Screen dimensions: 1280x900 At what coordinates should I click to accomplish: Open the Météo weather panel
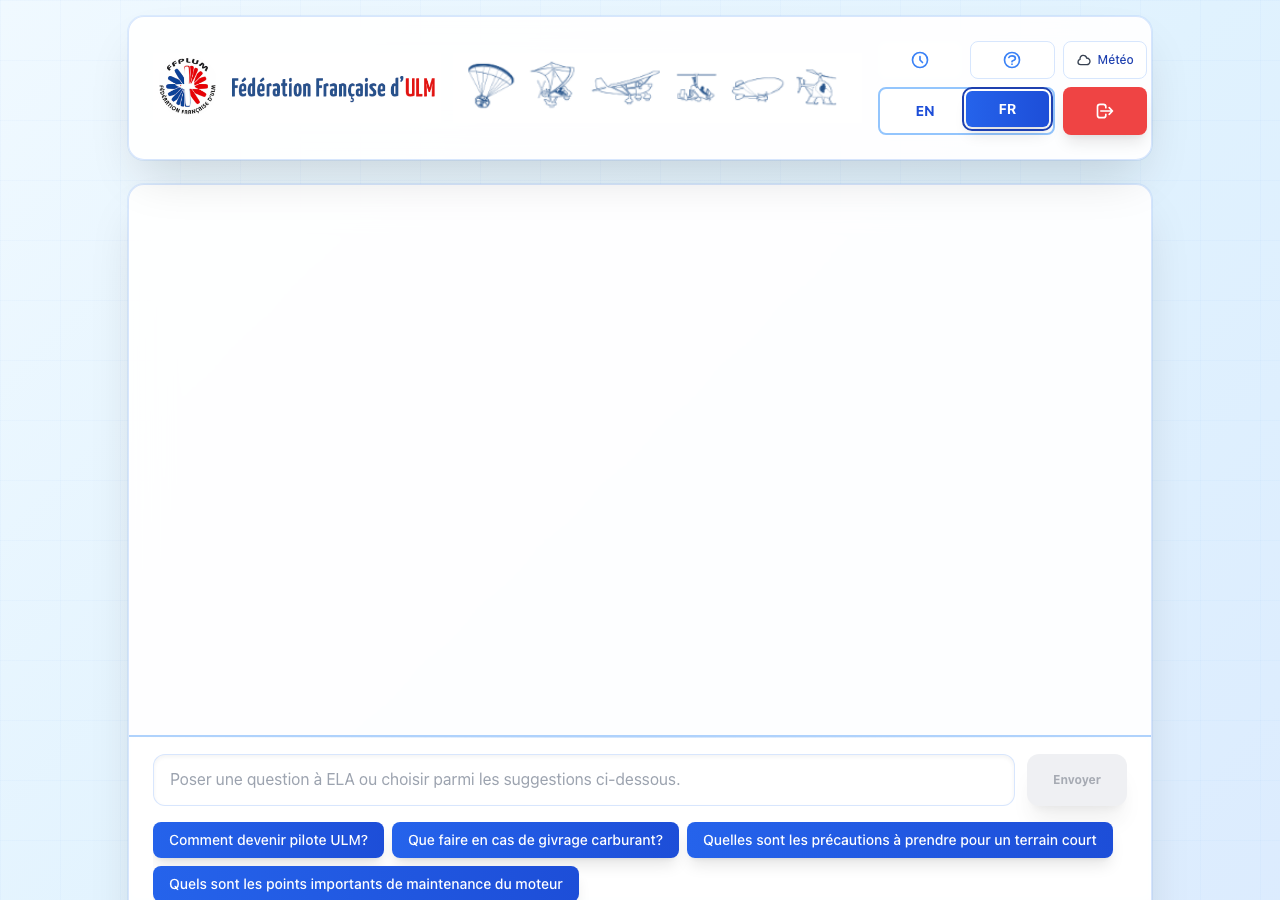(1104, 60)
